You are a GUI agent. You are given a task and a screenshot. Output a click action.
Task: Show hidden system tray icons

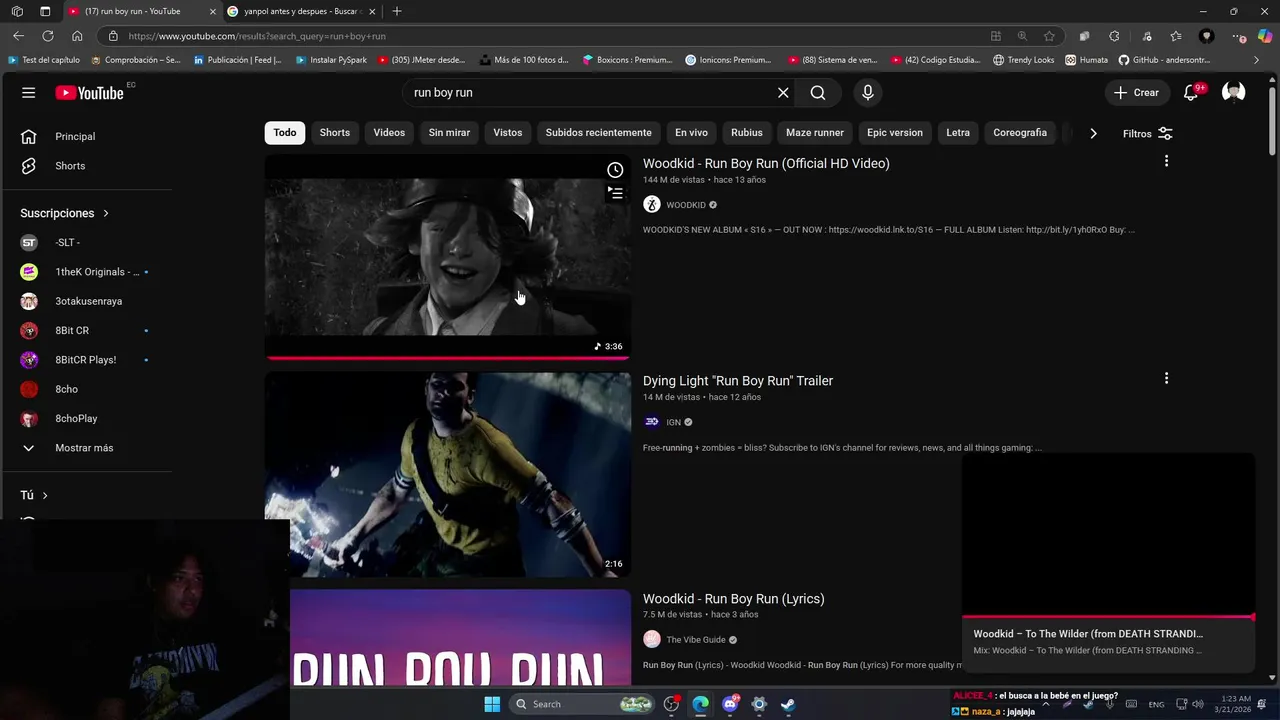[1045, 704]
